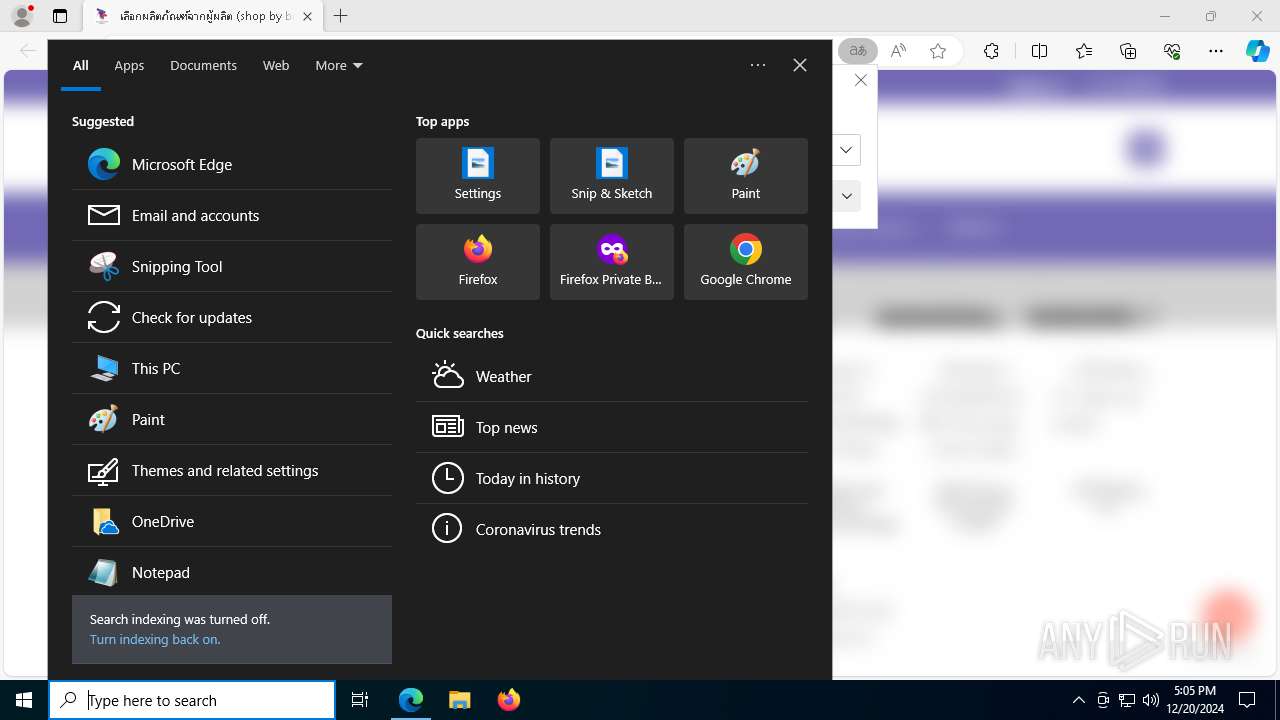Viewport: 1280px width, 720px height.
Task: Open Edge profile avatar
Action: (22, 16)
